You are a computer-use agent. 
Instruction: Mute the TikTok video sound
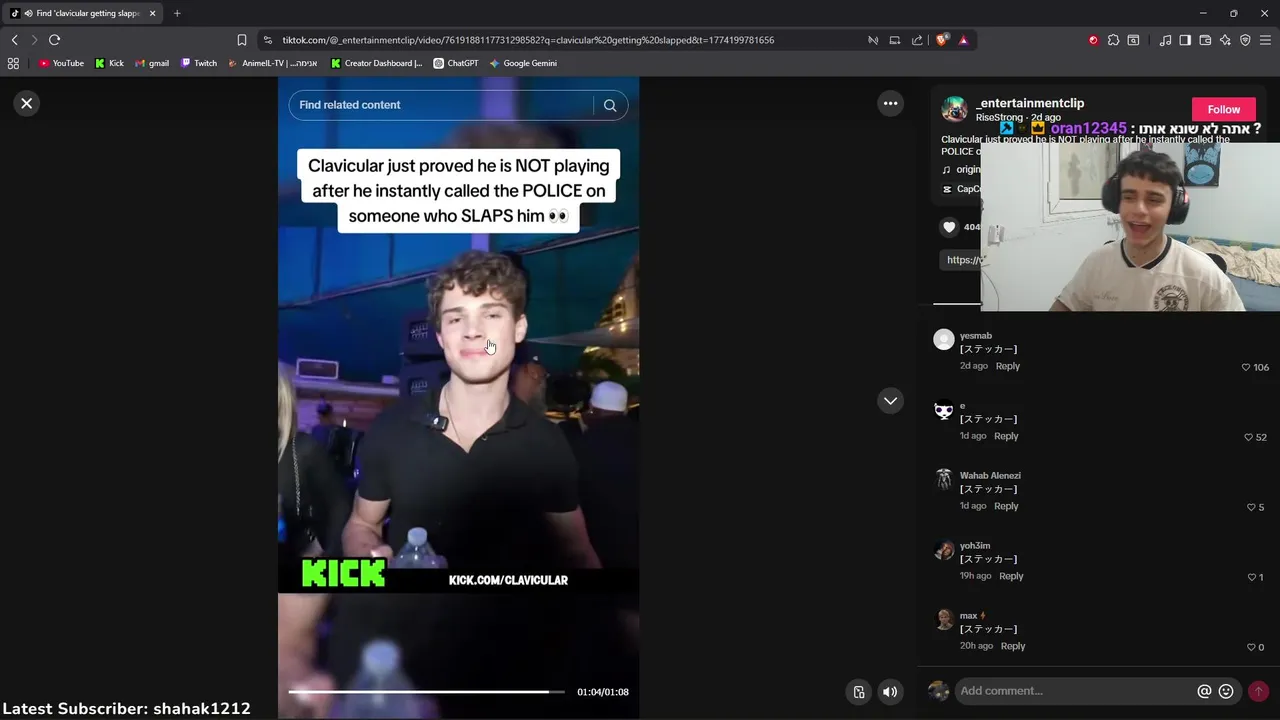pos(890,692)
